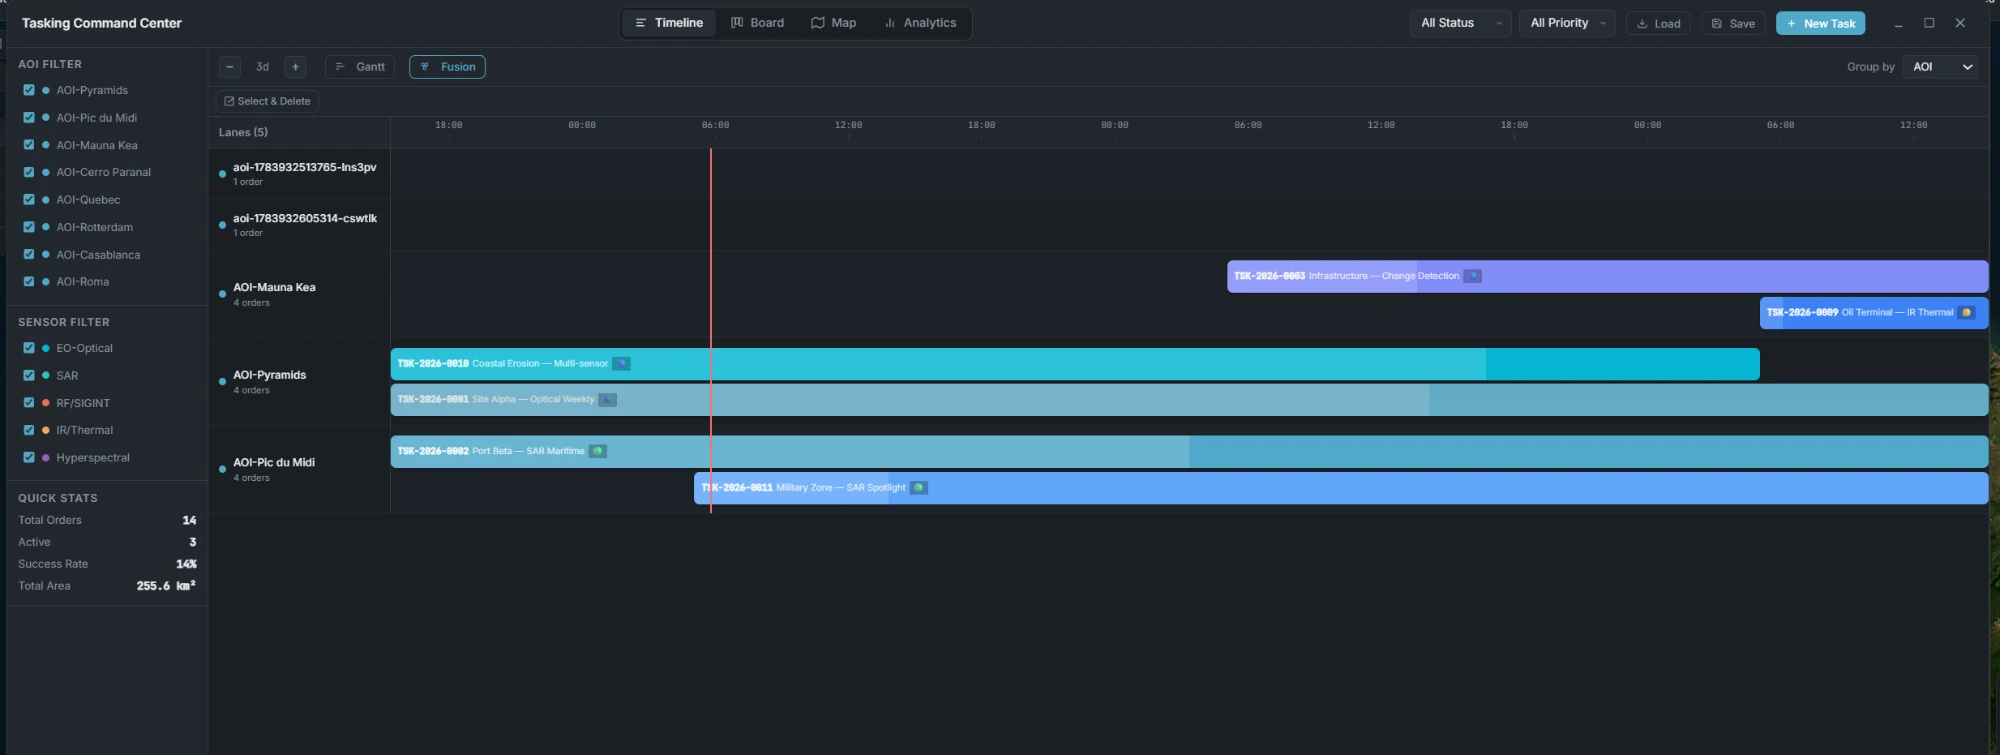Image resolution: width=2000 pixels, height=755 pixels.
Task: Zoom in the timeline with plus button
Action: [x=295, y=67]
